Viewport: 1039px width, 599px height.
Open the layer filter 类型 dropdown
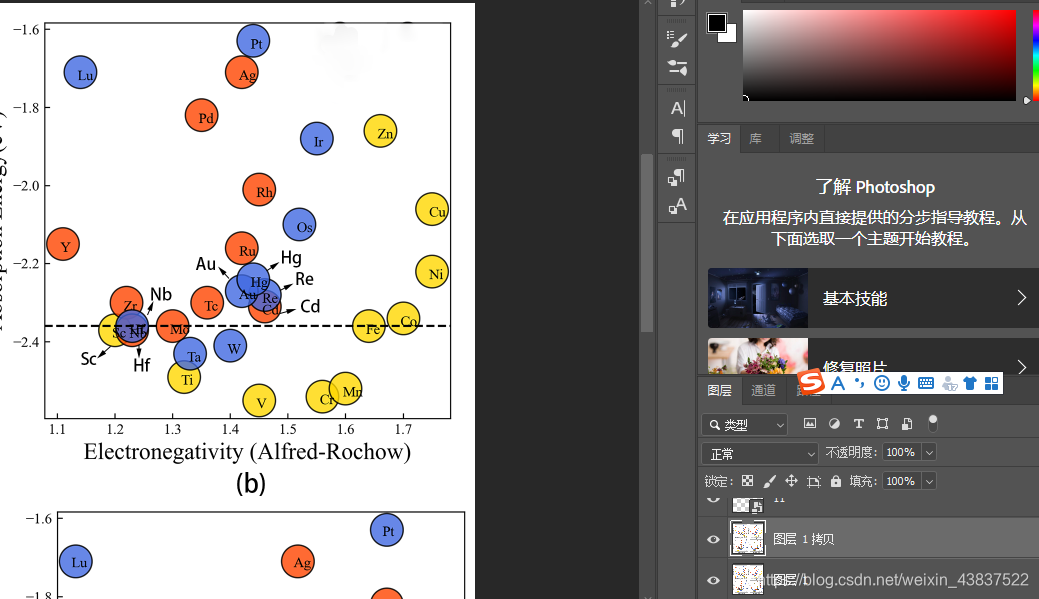click(744, 424)
